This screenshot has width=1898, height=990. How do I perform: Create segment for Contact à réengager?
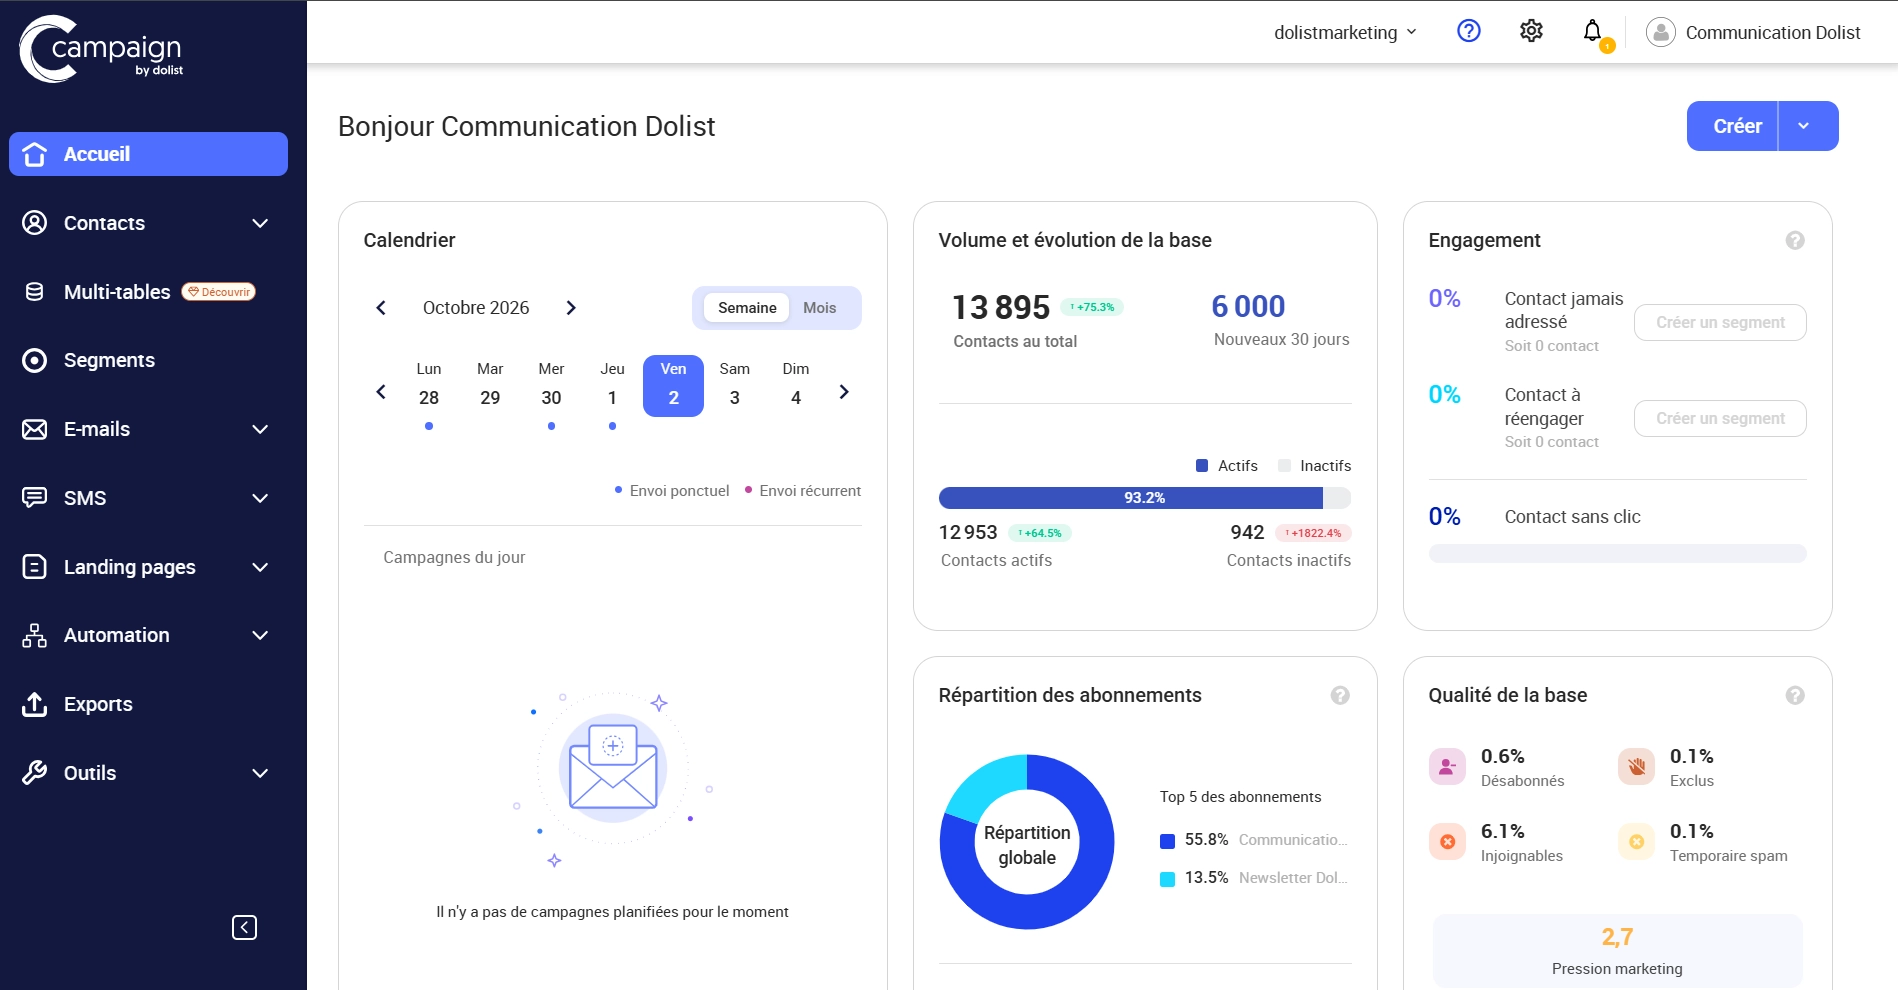pos(1720,418)
